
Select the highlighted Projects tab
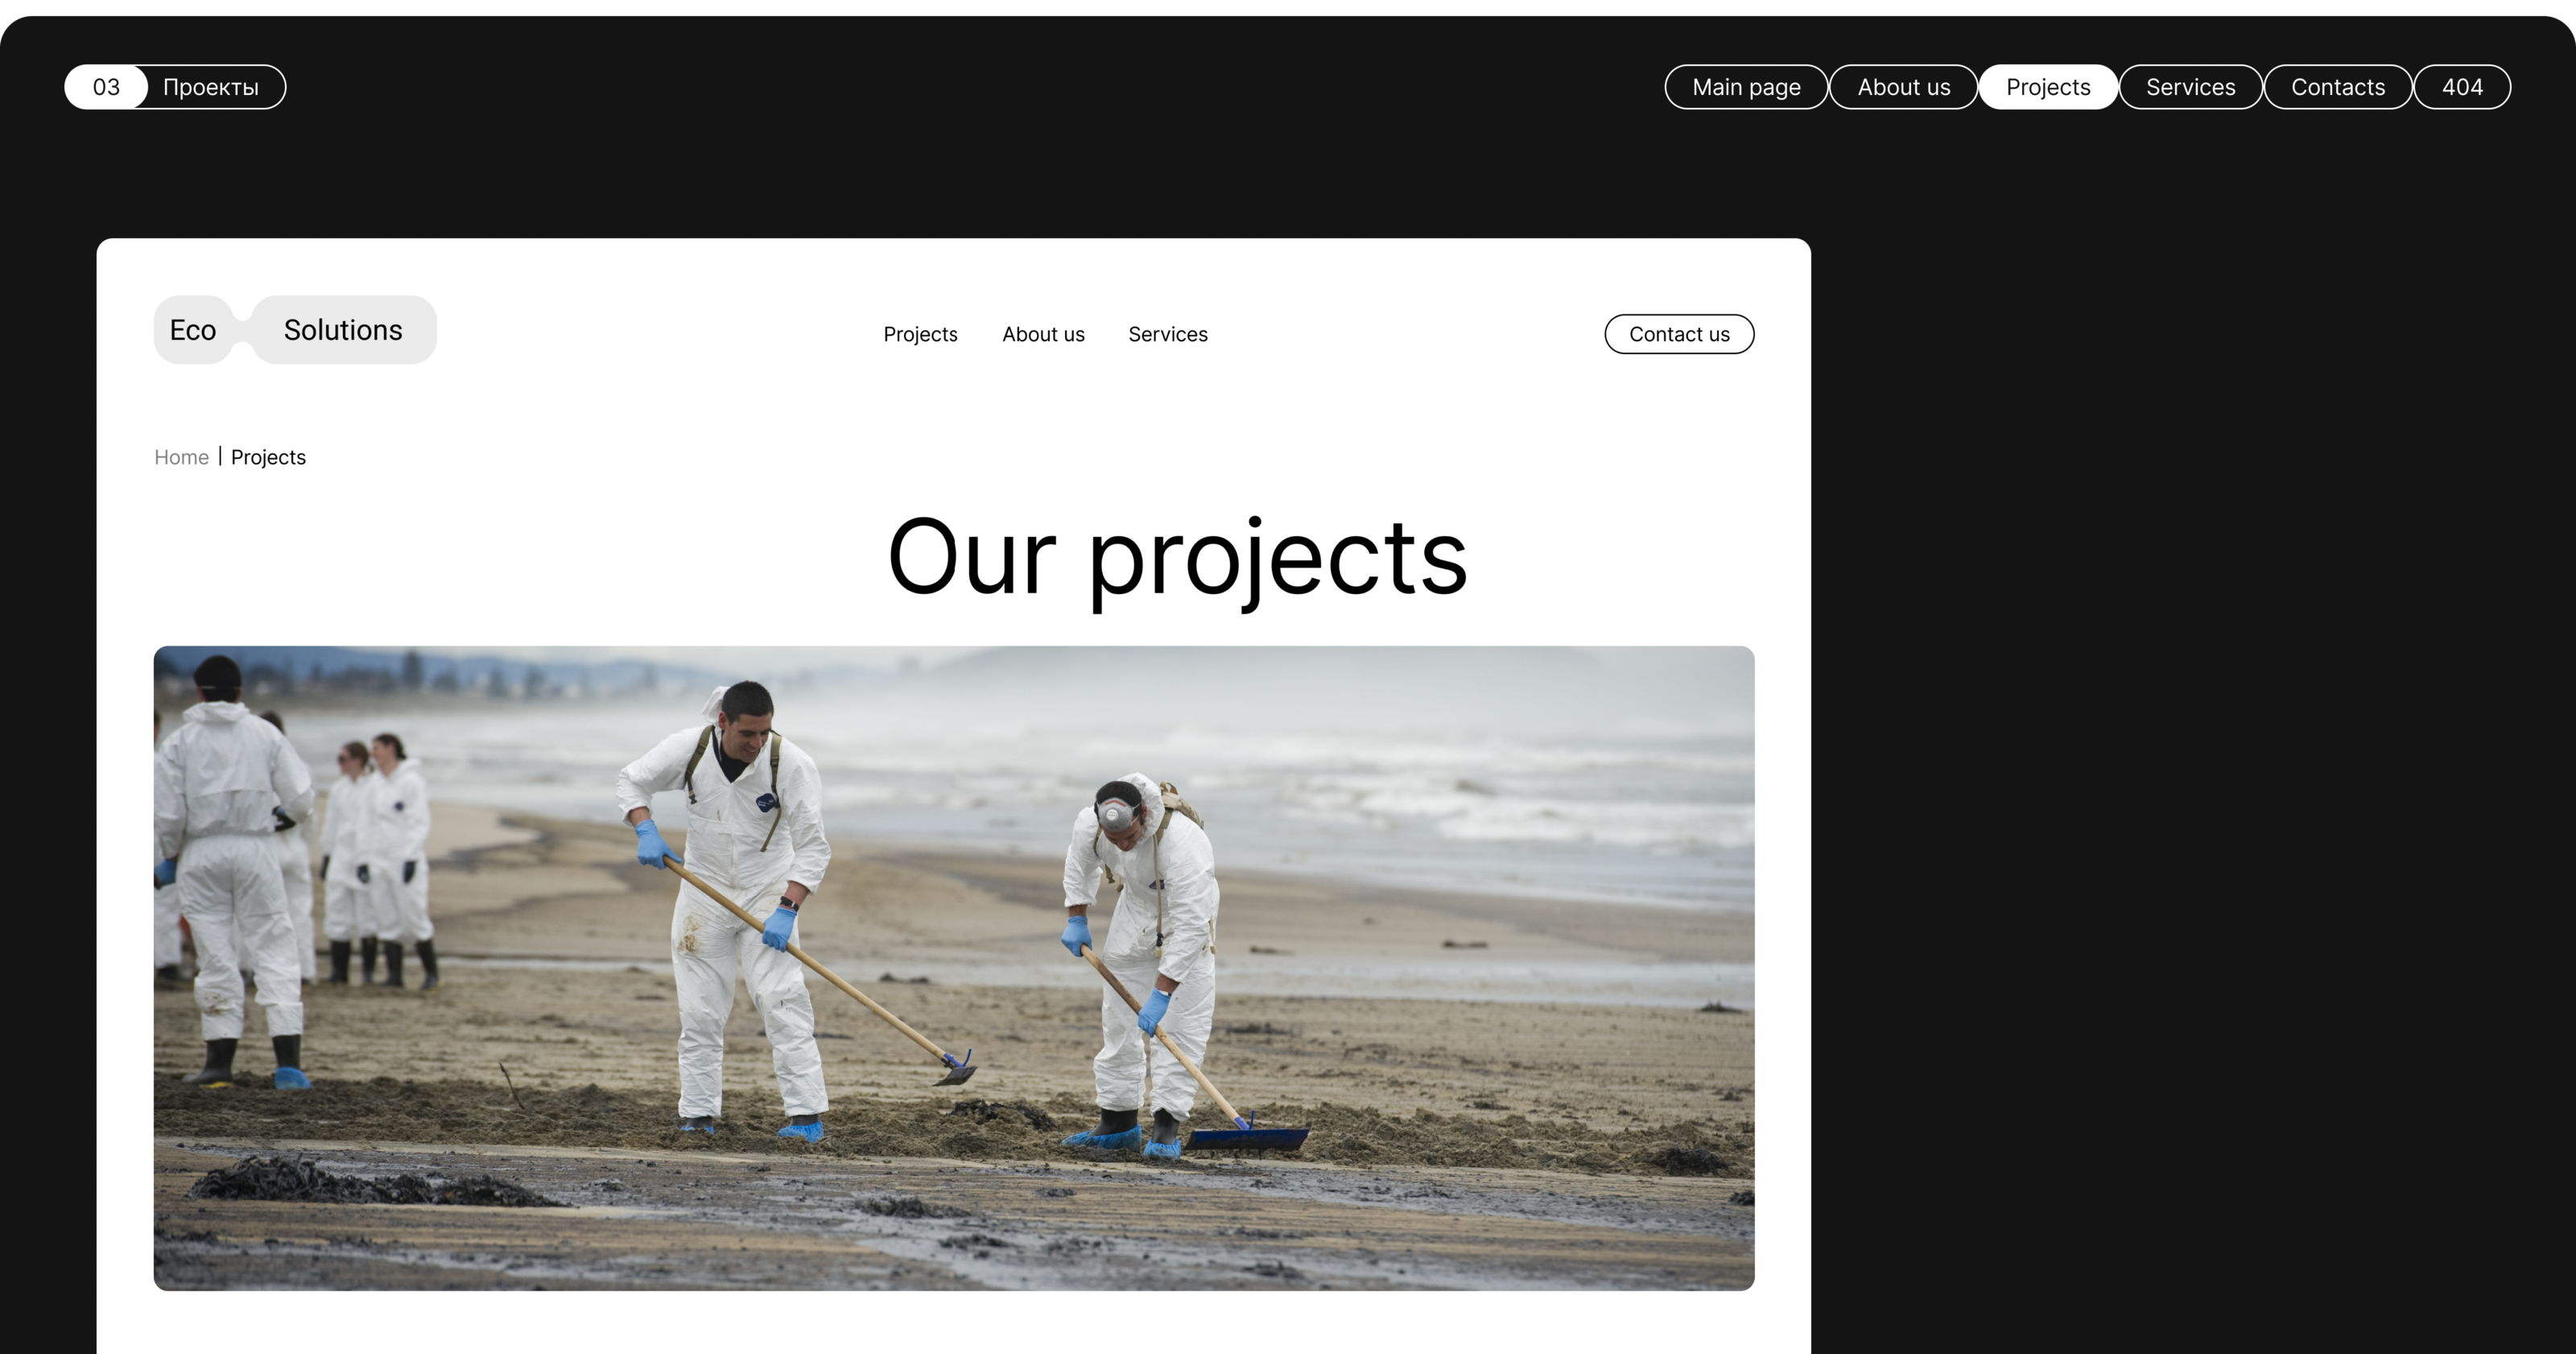(x=2047, y=87)
